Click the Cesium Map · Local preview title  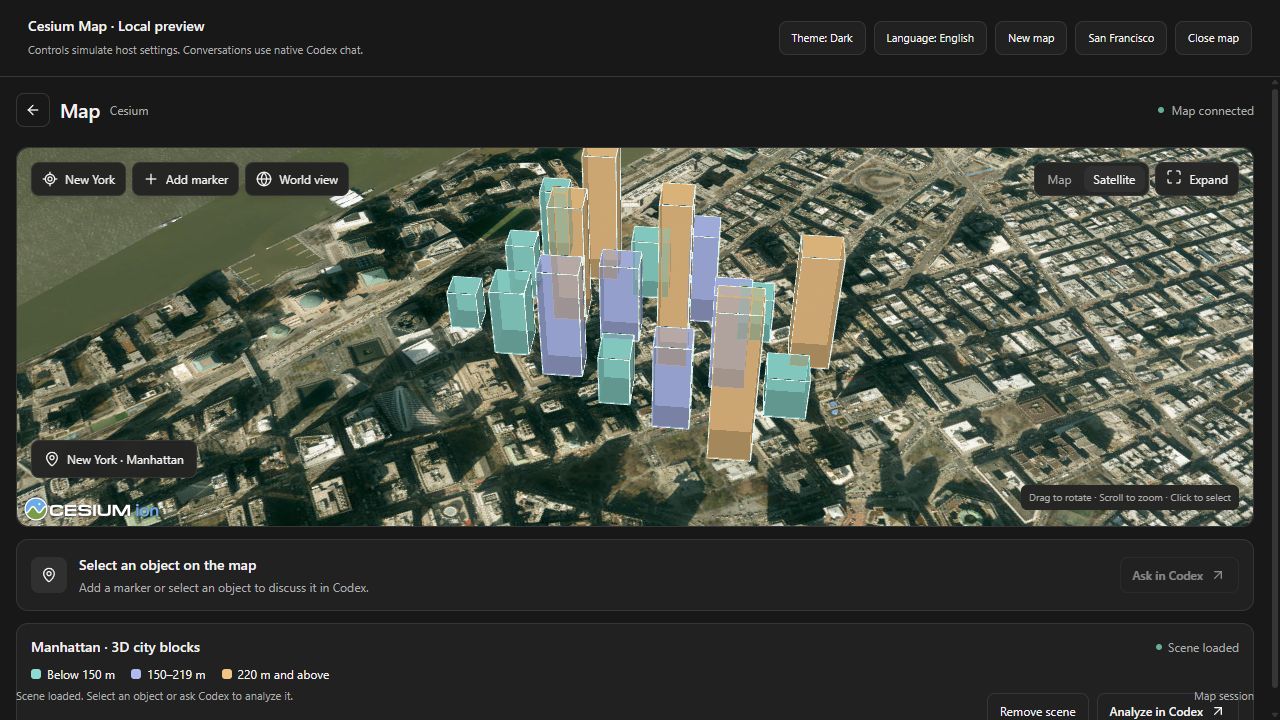click(116, 26)
